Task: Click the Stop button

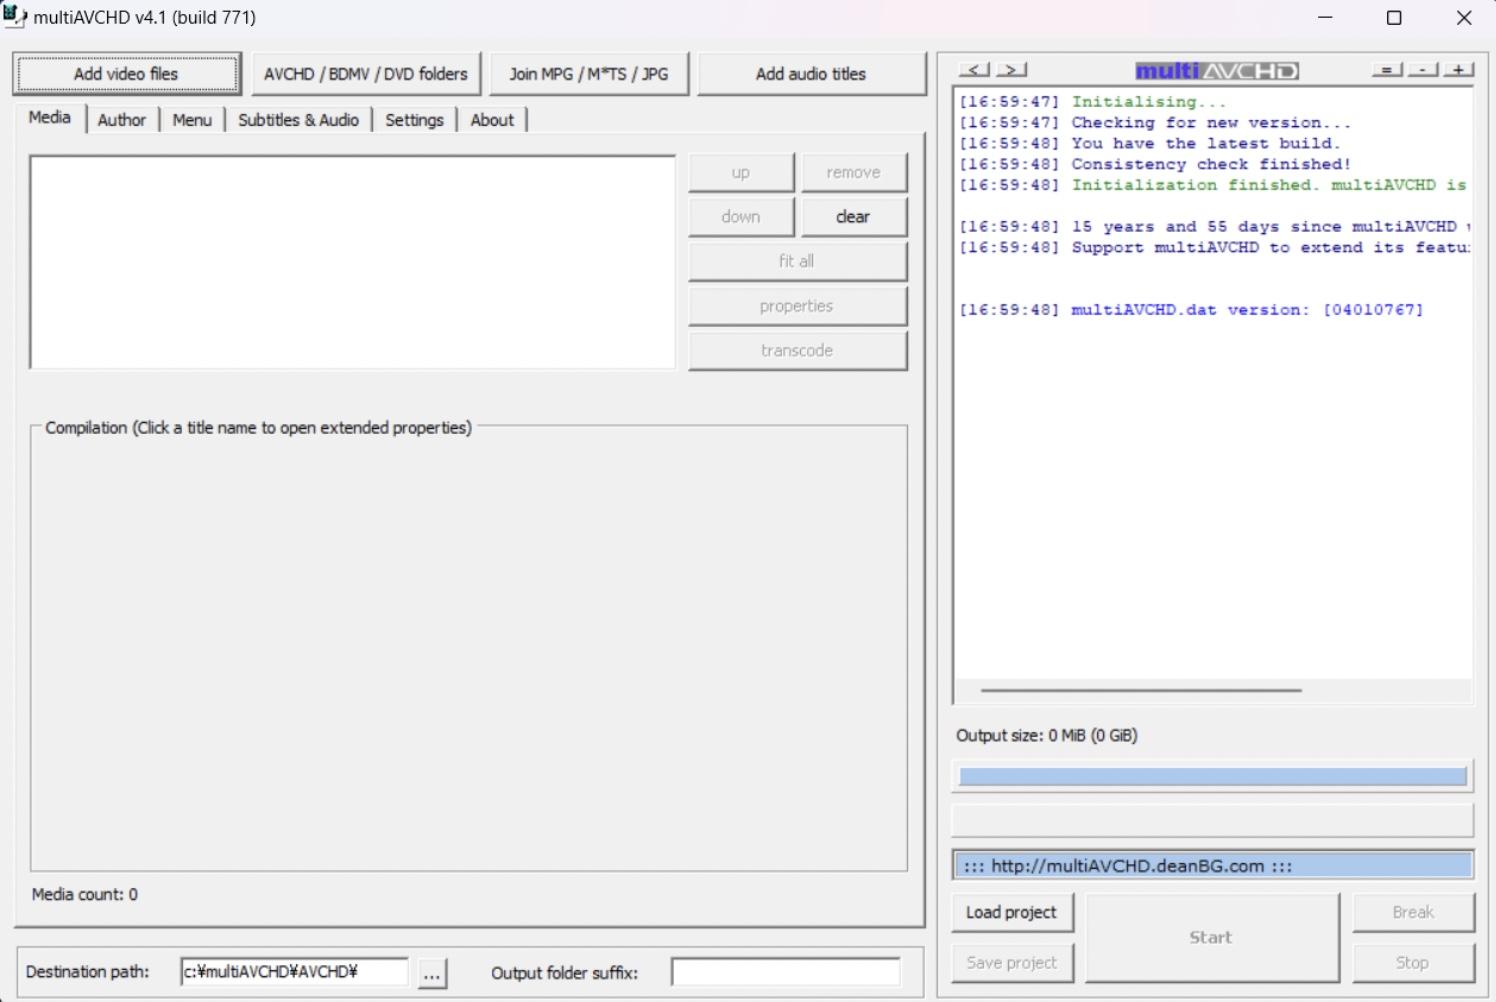Action: pos(1413,962)
